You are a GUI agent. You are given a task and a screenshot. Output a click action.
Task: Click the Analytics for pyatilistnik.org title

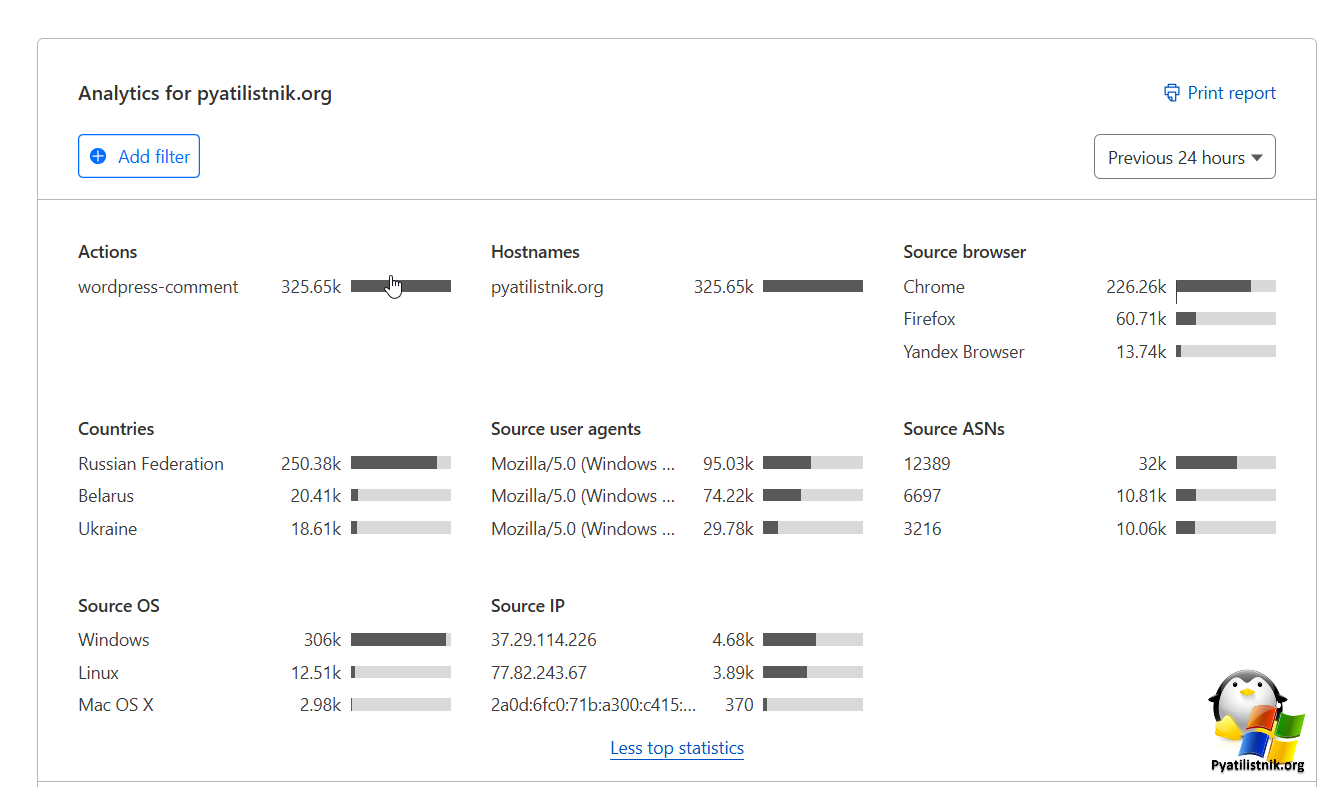(x=205, y=94)
